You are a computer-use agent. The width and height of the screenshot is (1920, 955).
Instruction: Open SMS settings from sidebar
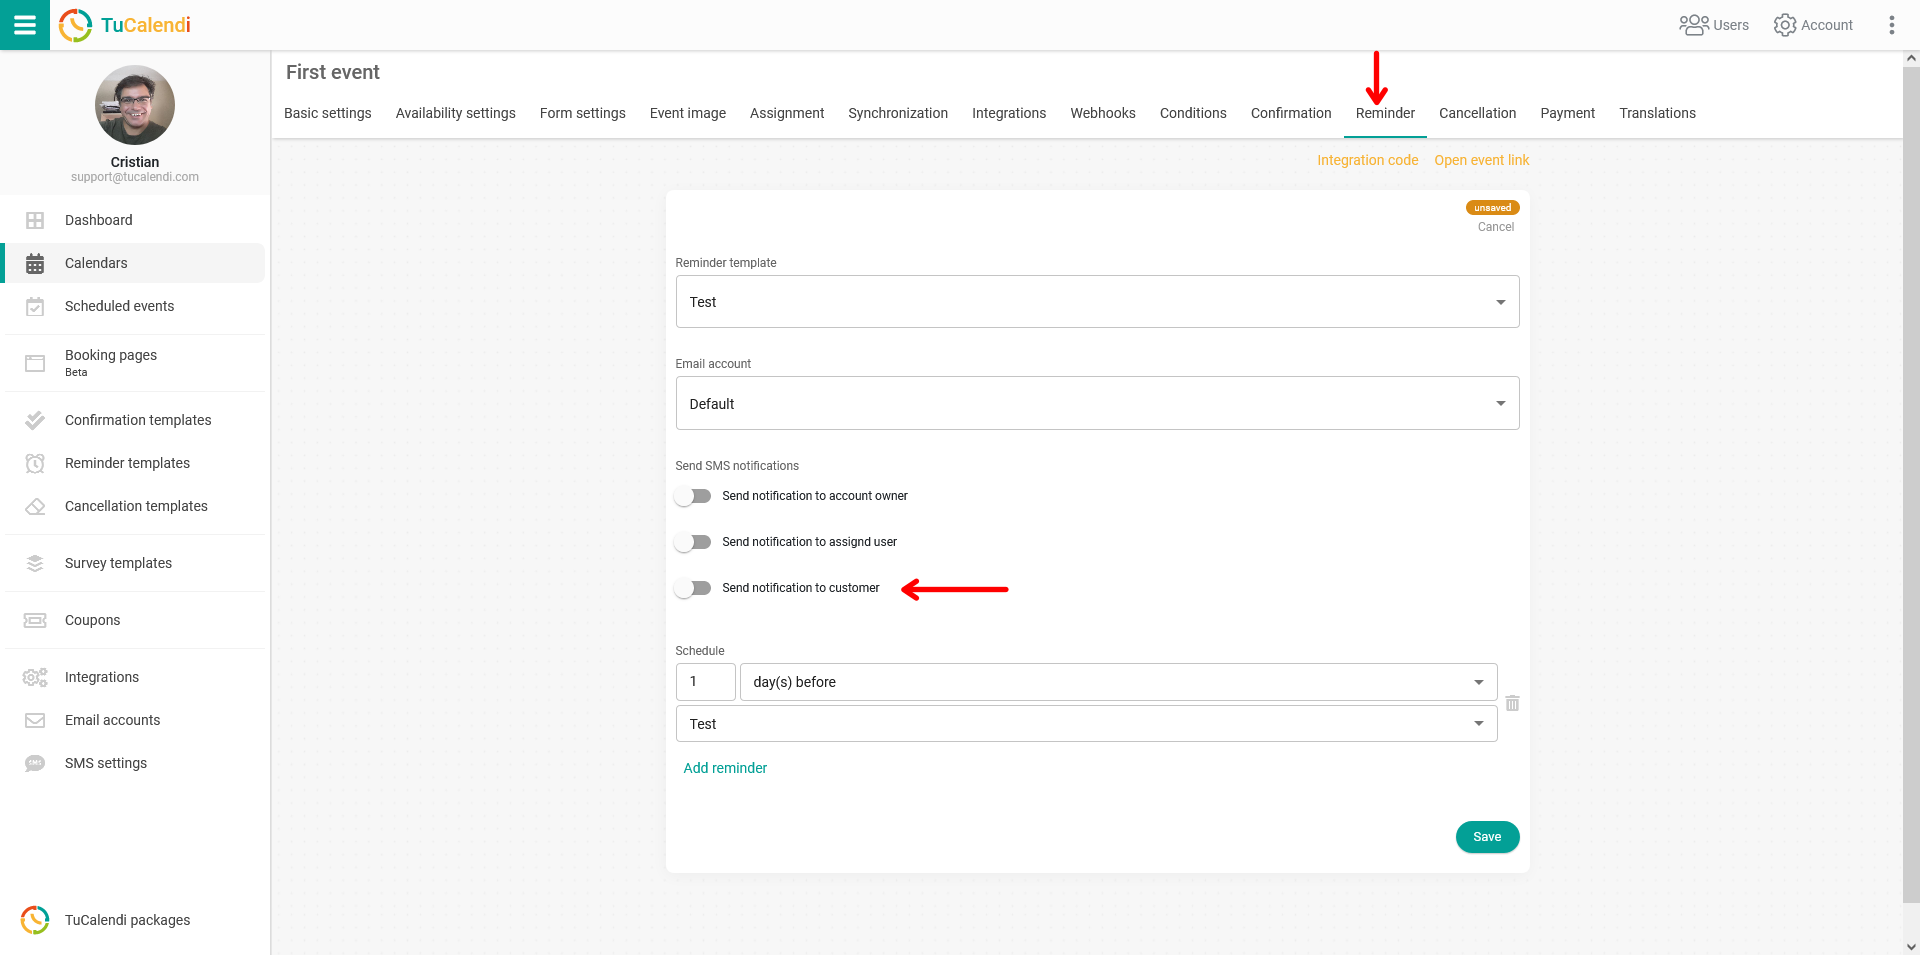pyautogui.click(x=107, y=763)
